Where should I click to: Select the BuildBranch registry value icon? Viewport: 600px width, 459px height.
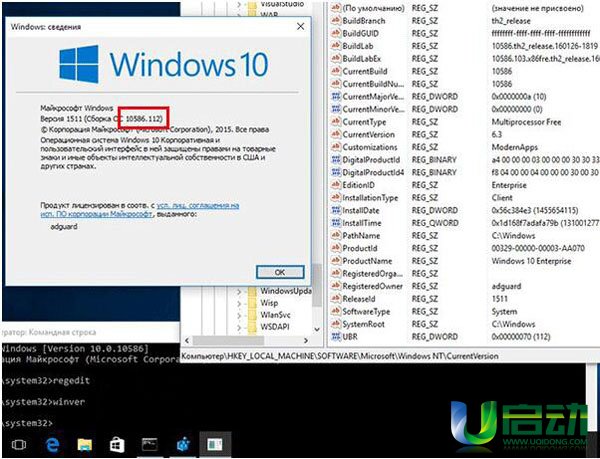tap(336, 20)
